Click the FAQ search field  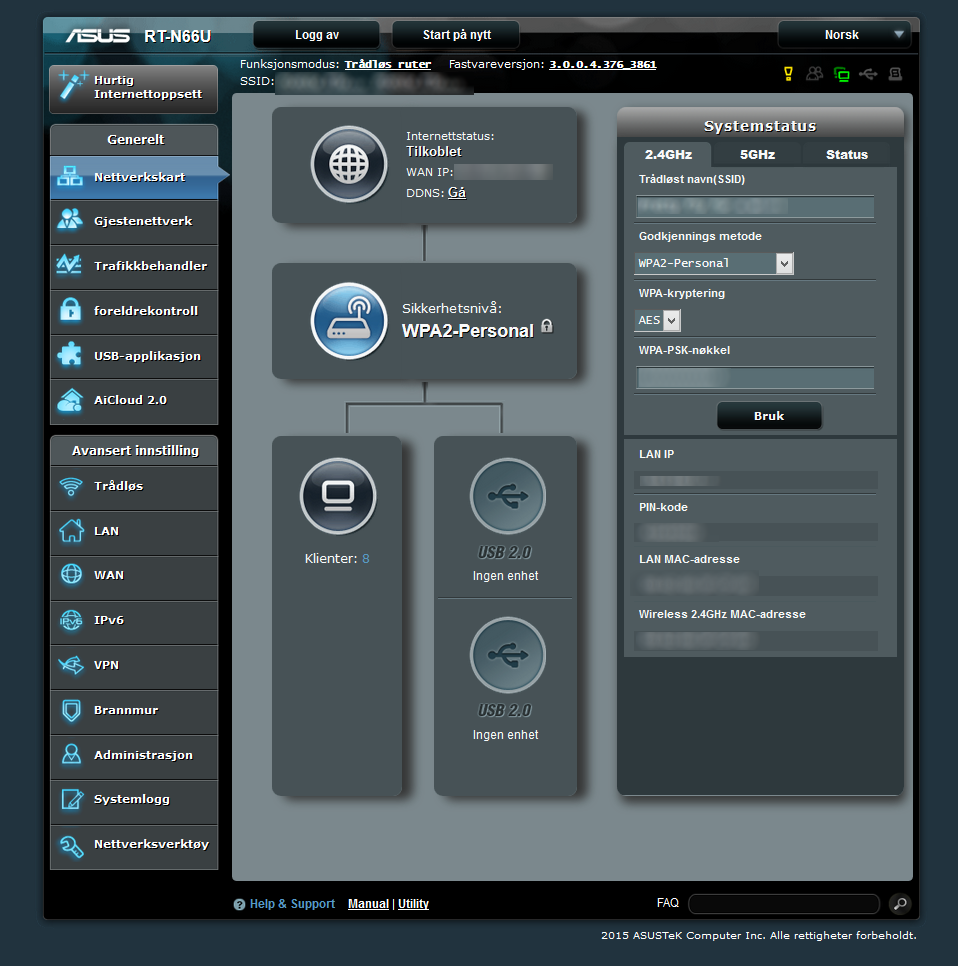click(x=784, y=904)
